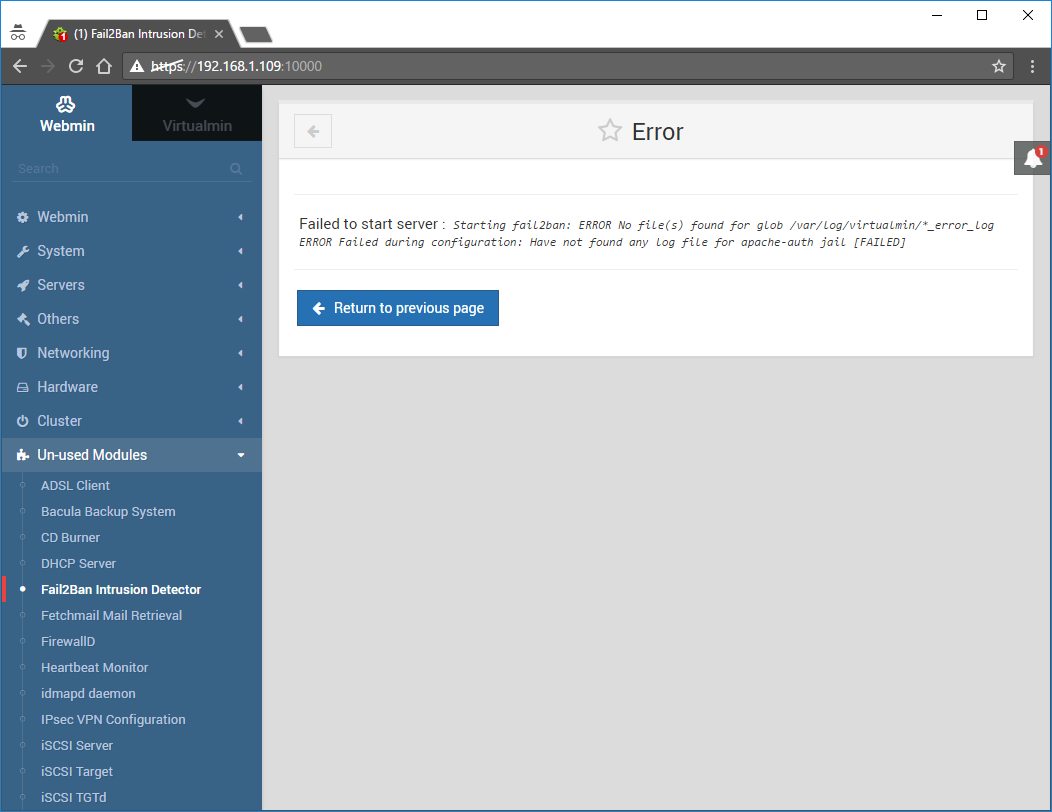1052x812 pixels.
Task: Bookmark this page with the address bar star
Action: [998, 66]
